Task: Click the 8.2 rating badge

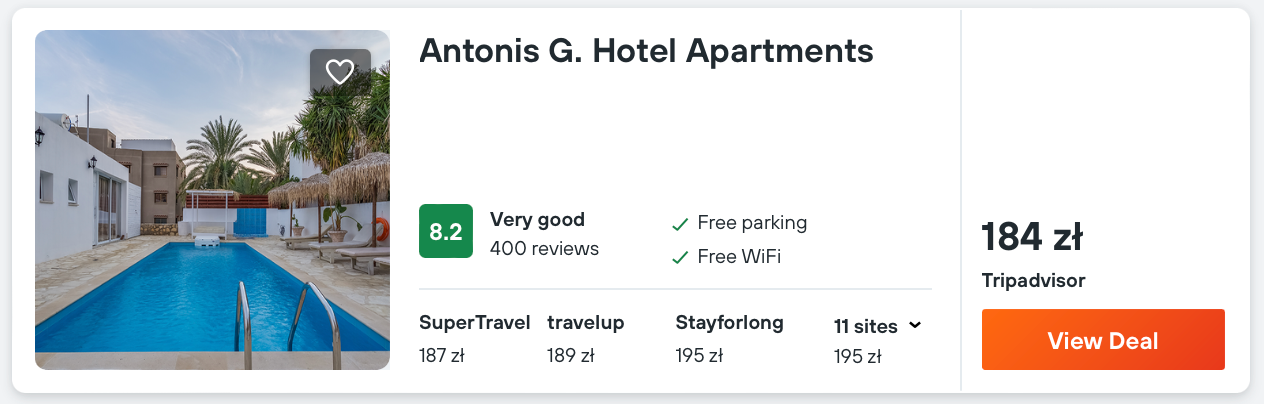Action: tap(445, 231)
